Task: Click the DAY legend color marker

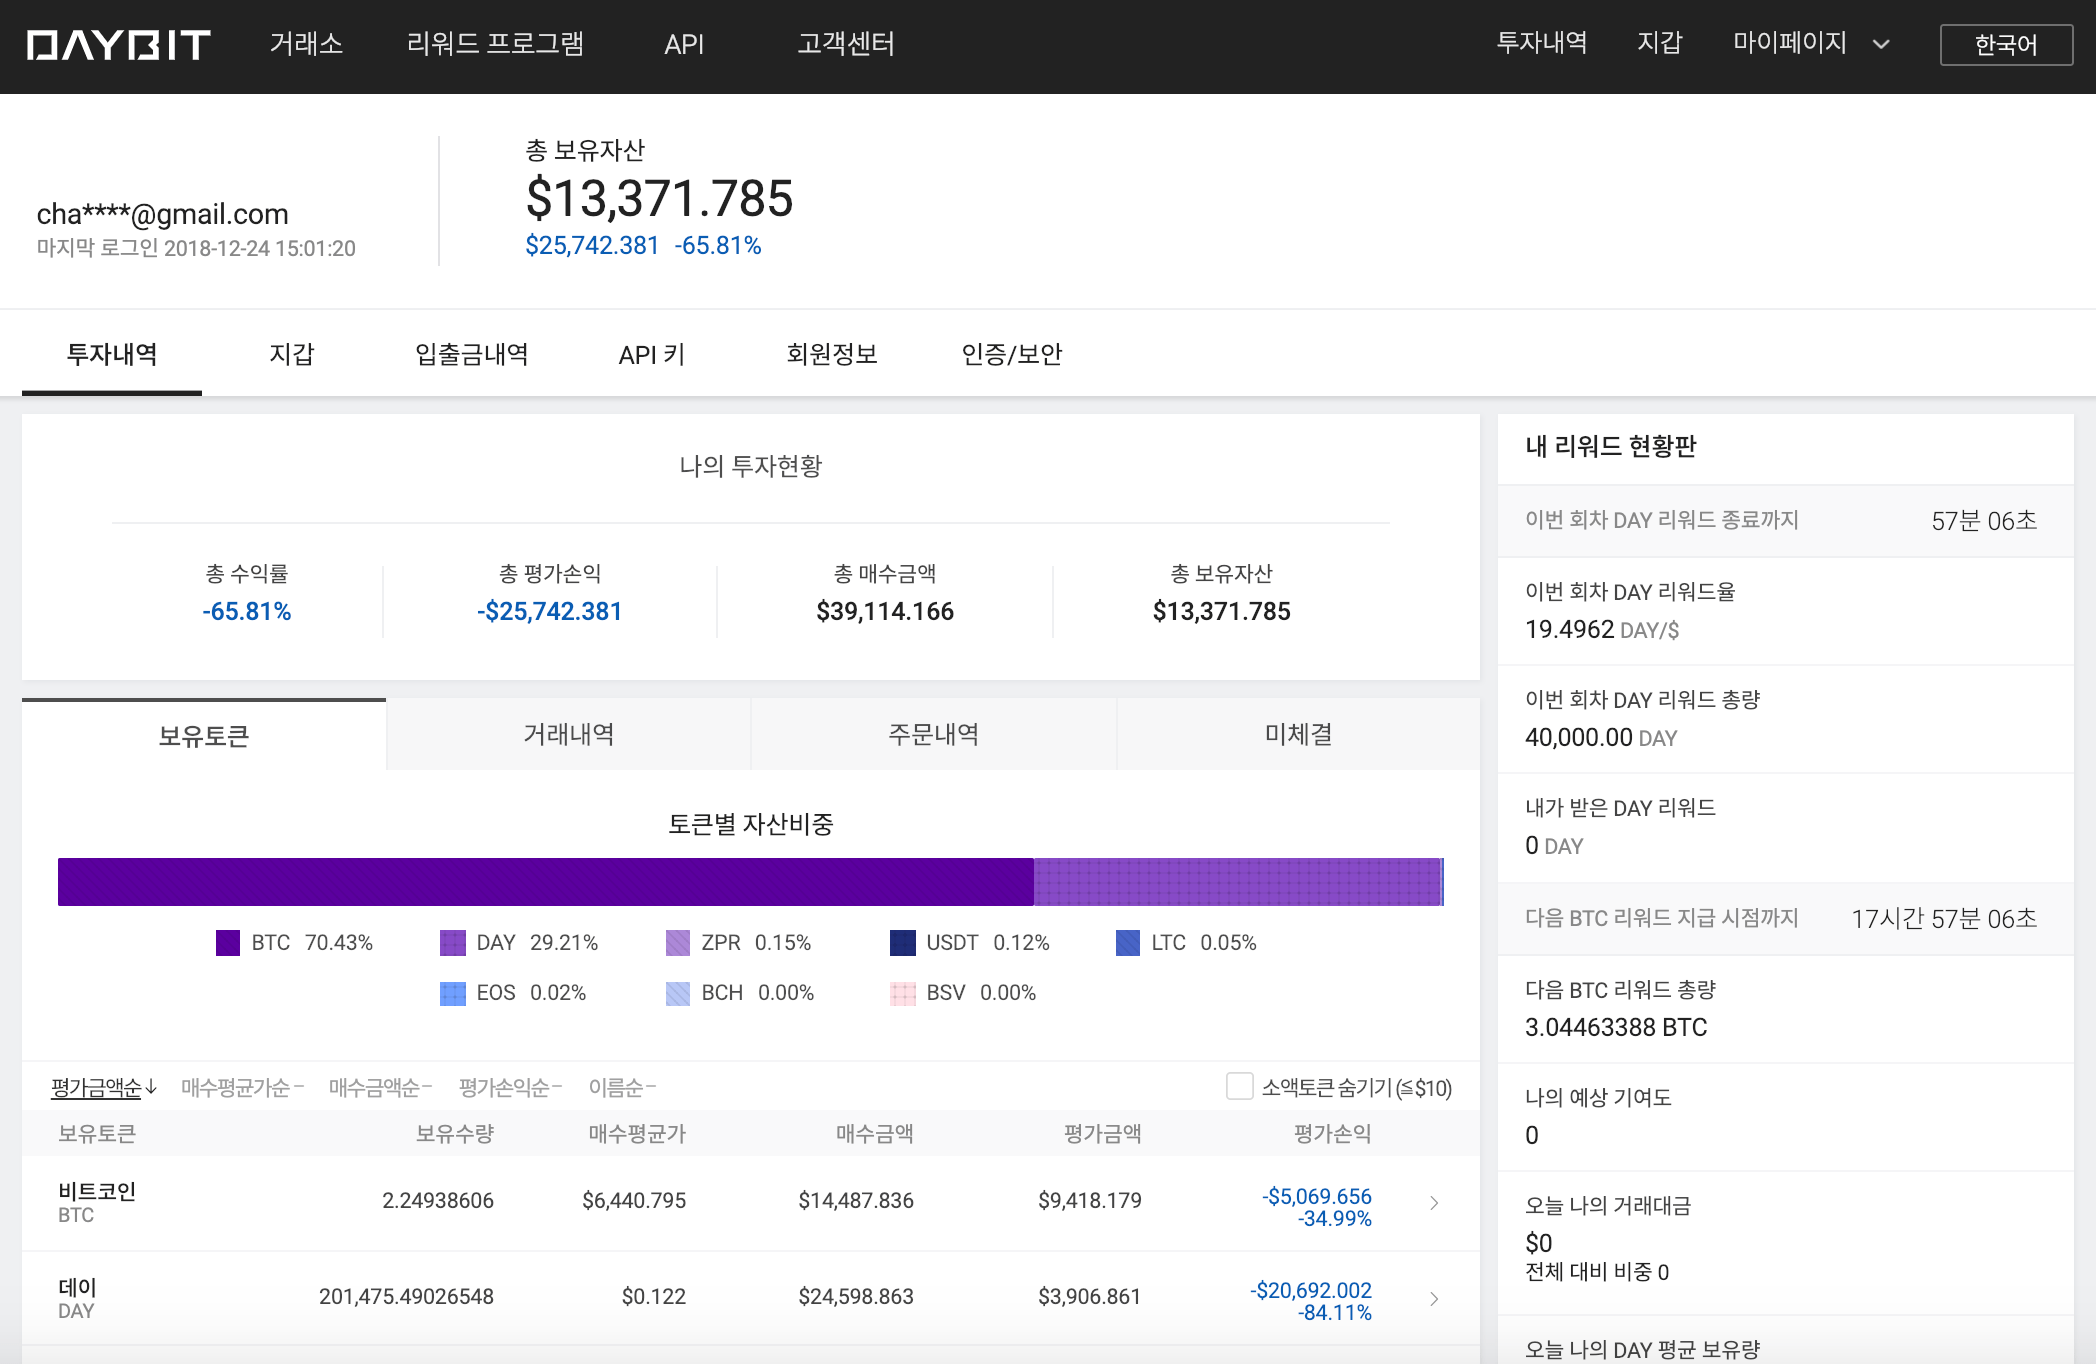Action: (453, 942)
